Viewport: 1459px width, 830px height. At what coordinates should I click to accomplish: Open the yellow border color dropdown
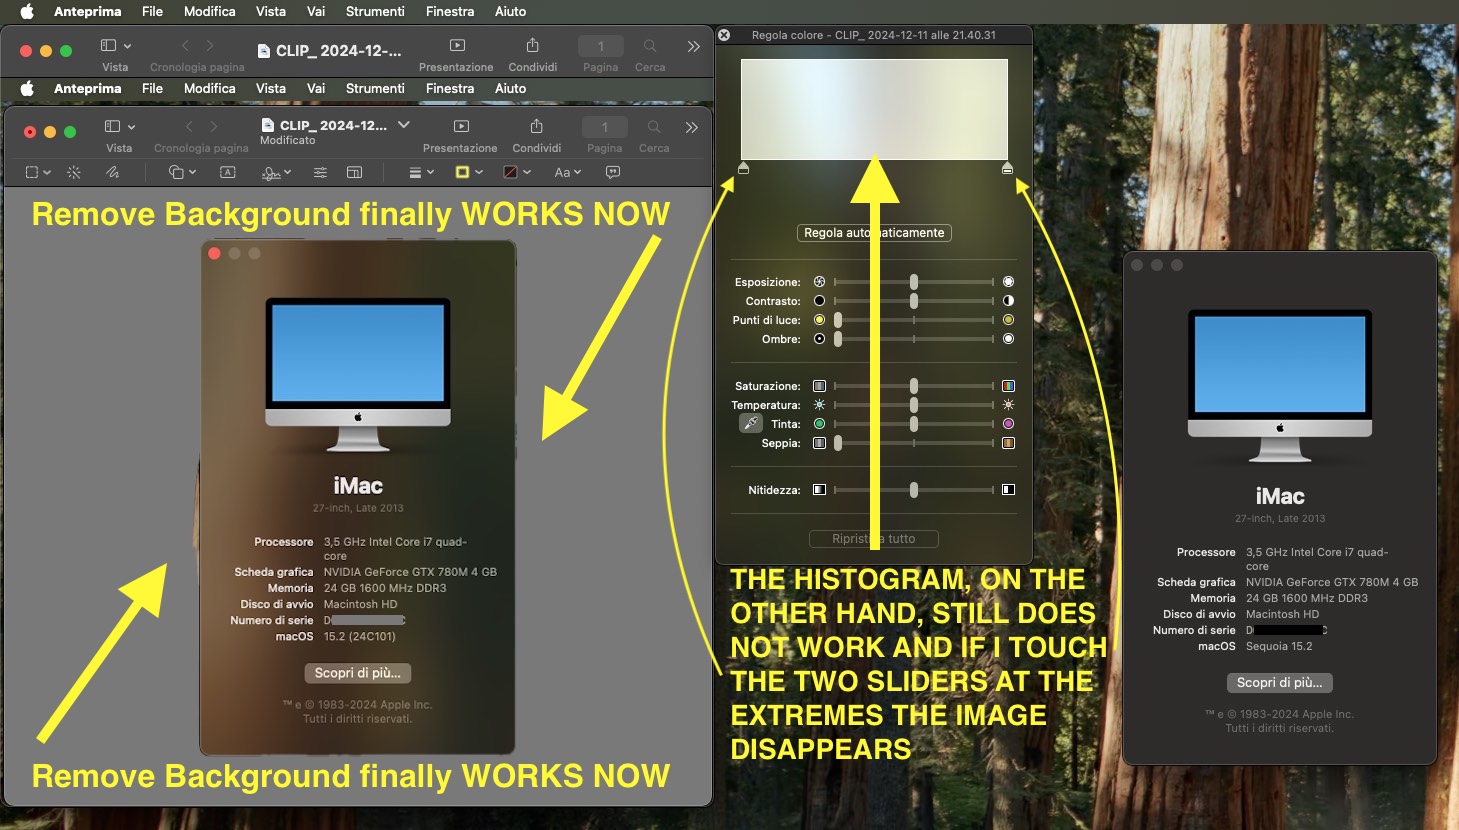[x=469, y=172]
